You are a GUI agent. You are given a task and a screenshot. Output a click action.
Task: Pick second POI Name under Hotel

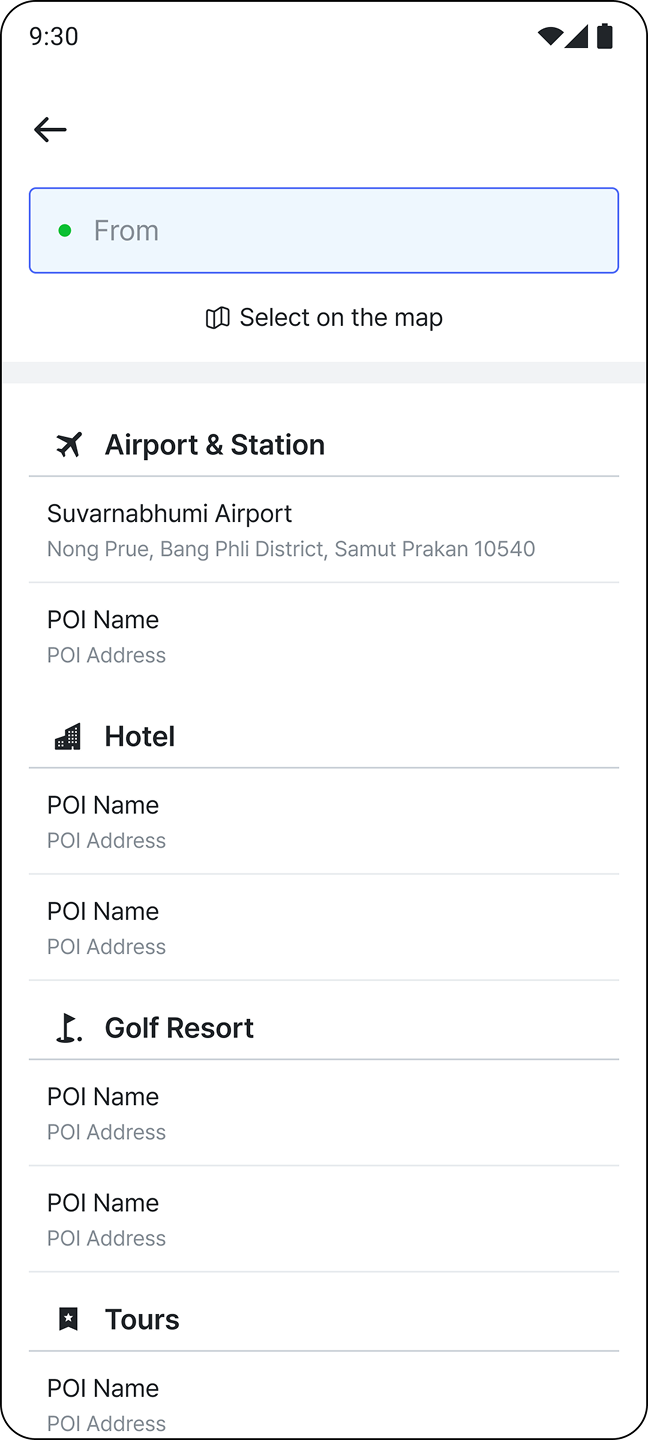323,928
